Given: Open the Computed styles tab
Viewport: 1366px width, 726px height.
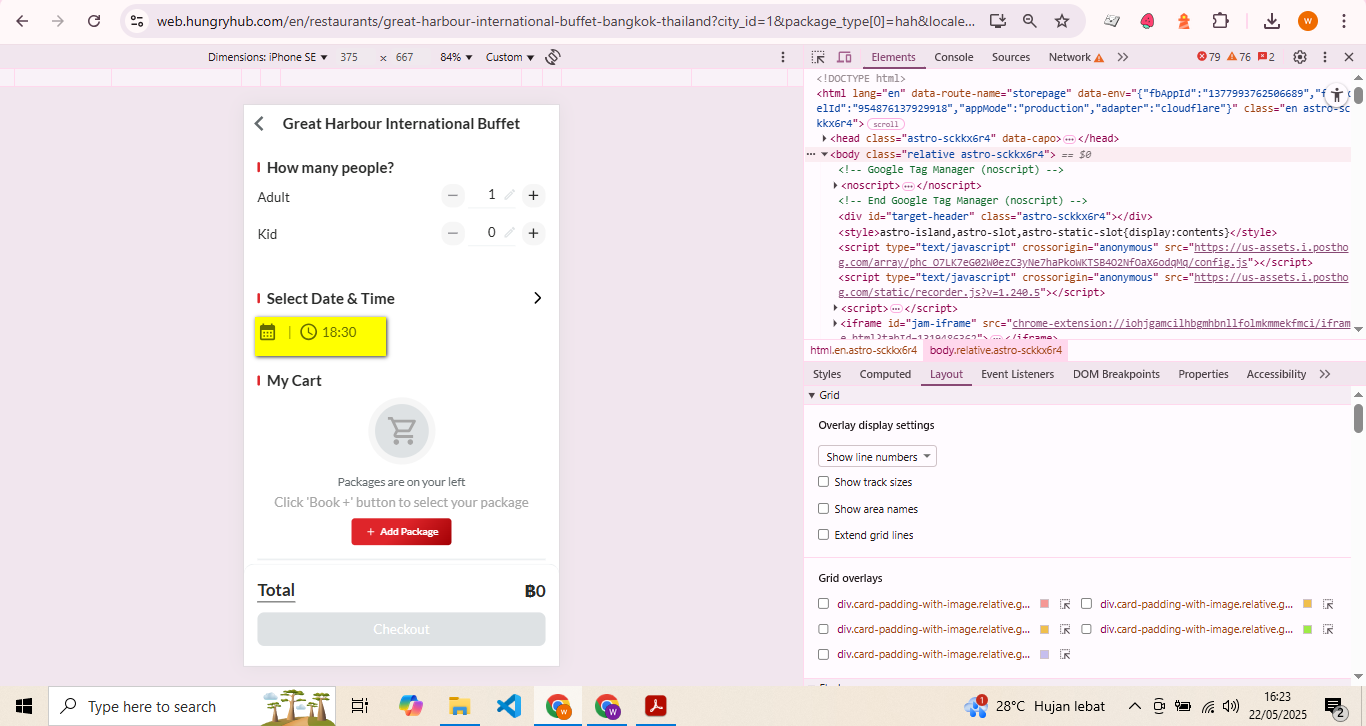Looking at the screenshot, I should [885, 374].
